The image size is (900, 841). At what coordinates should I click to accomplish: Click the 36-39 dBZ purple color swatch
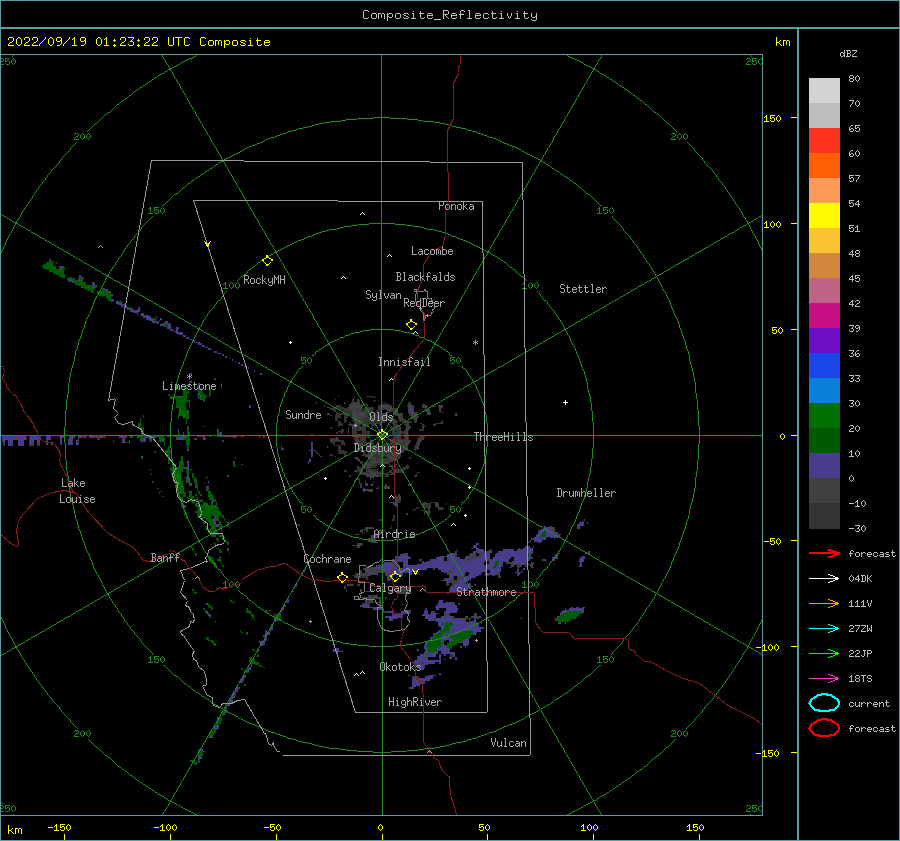[824, 340]
